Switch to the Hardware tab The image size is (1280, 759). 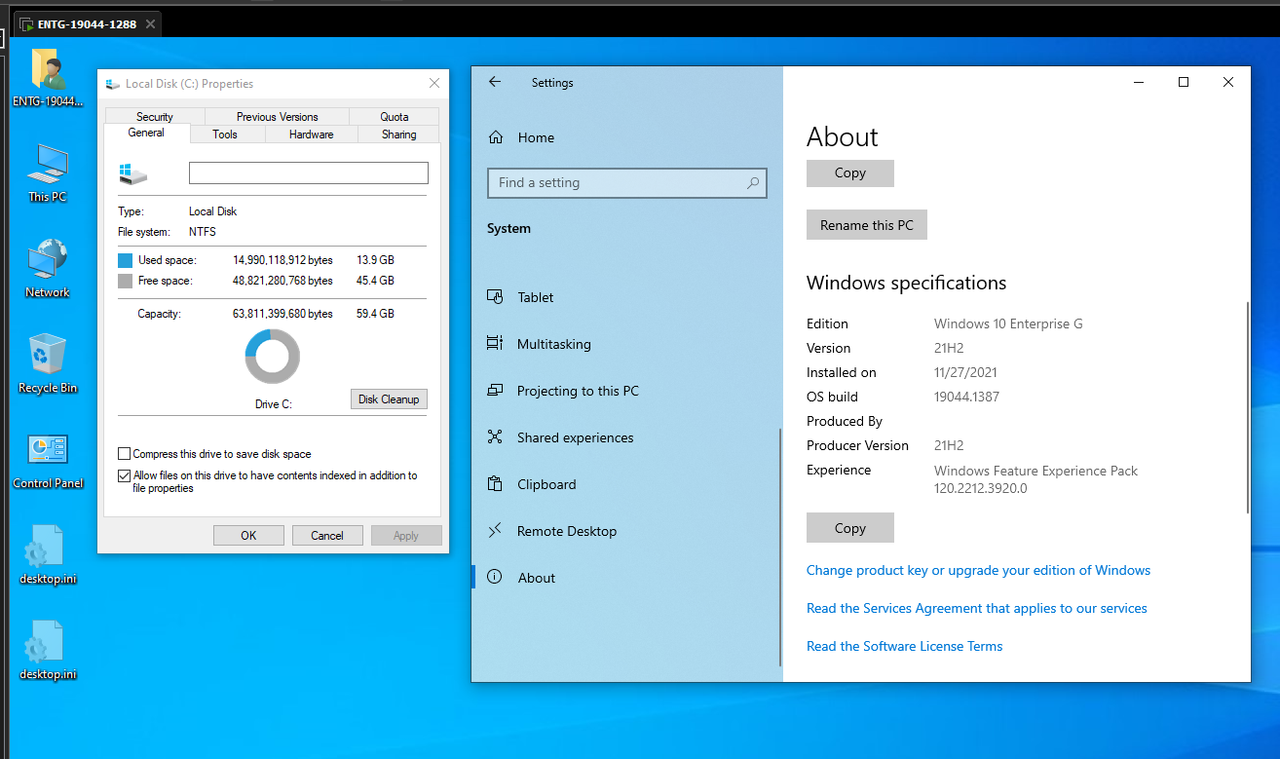pyautogui.click(x=311, y=134)
